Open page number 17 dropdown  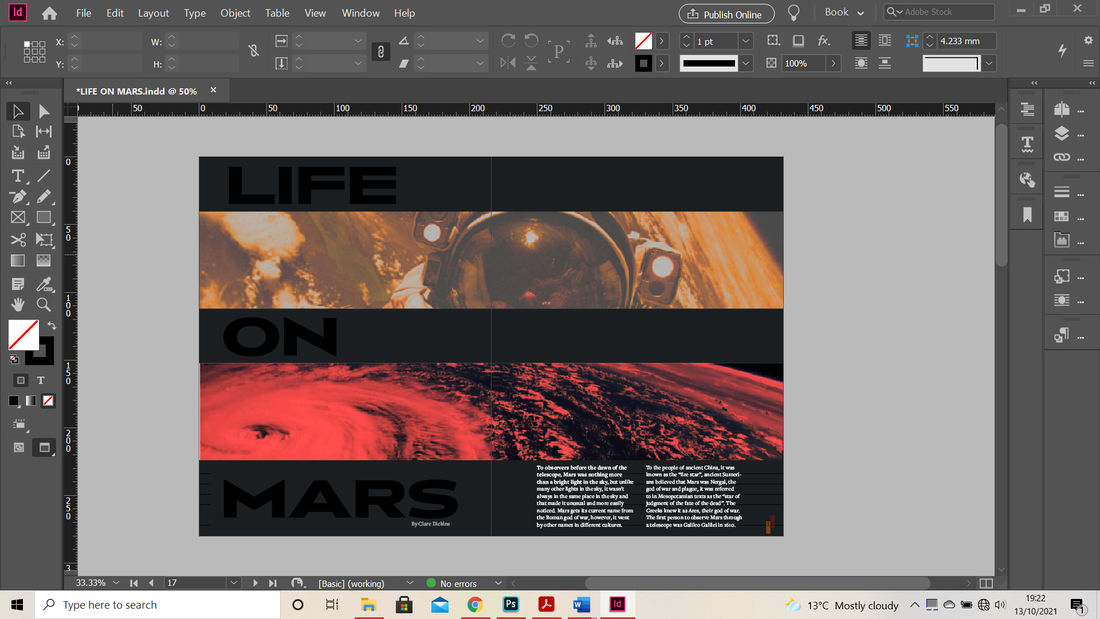[x=234, y=583]
